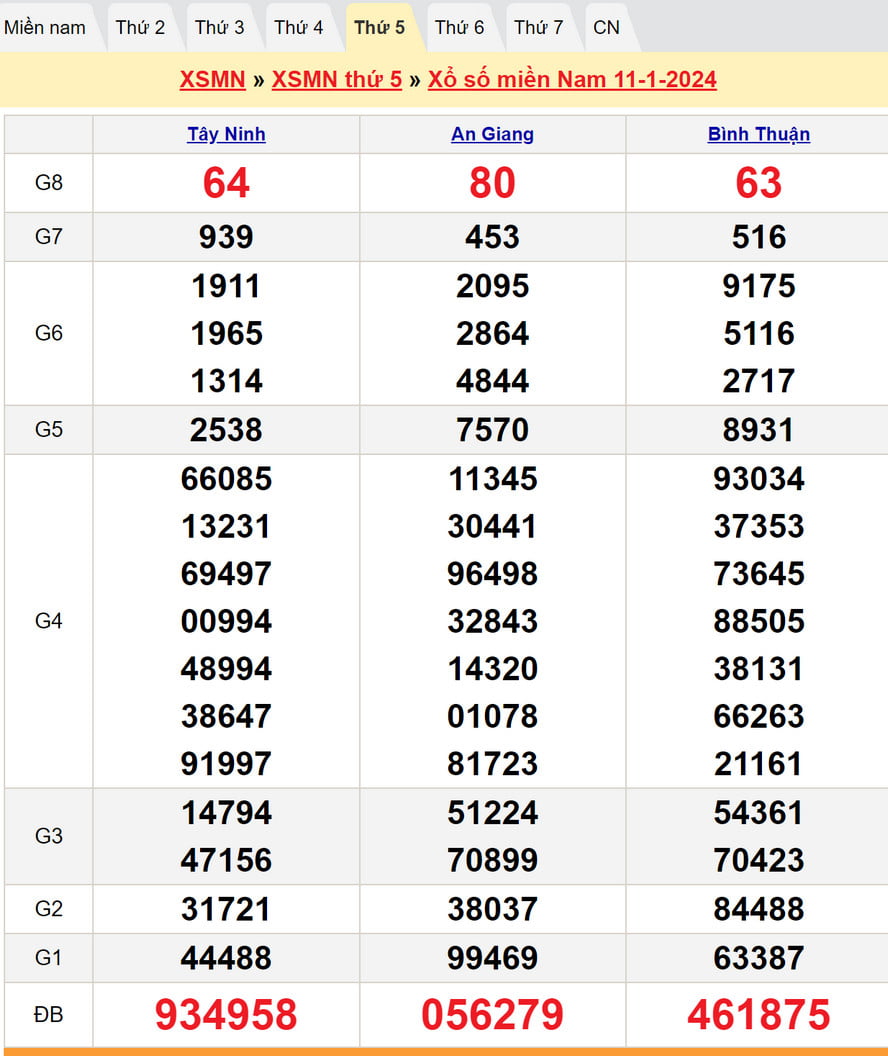
Task: Click Tây Ninh special prize 934958
Action: pyautogui.click(x=226, y=1014)
